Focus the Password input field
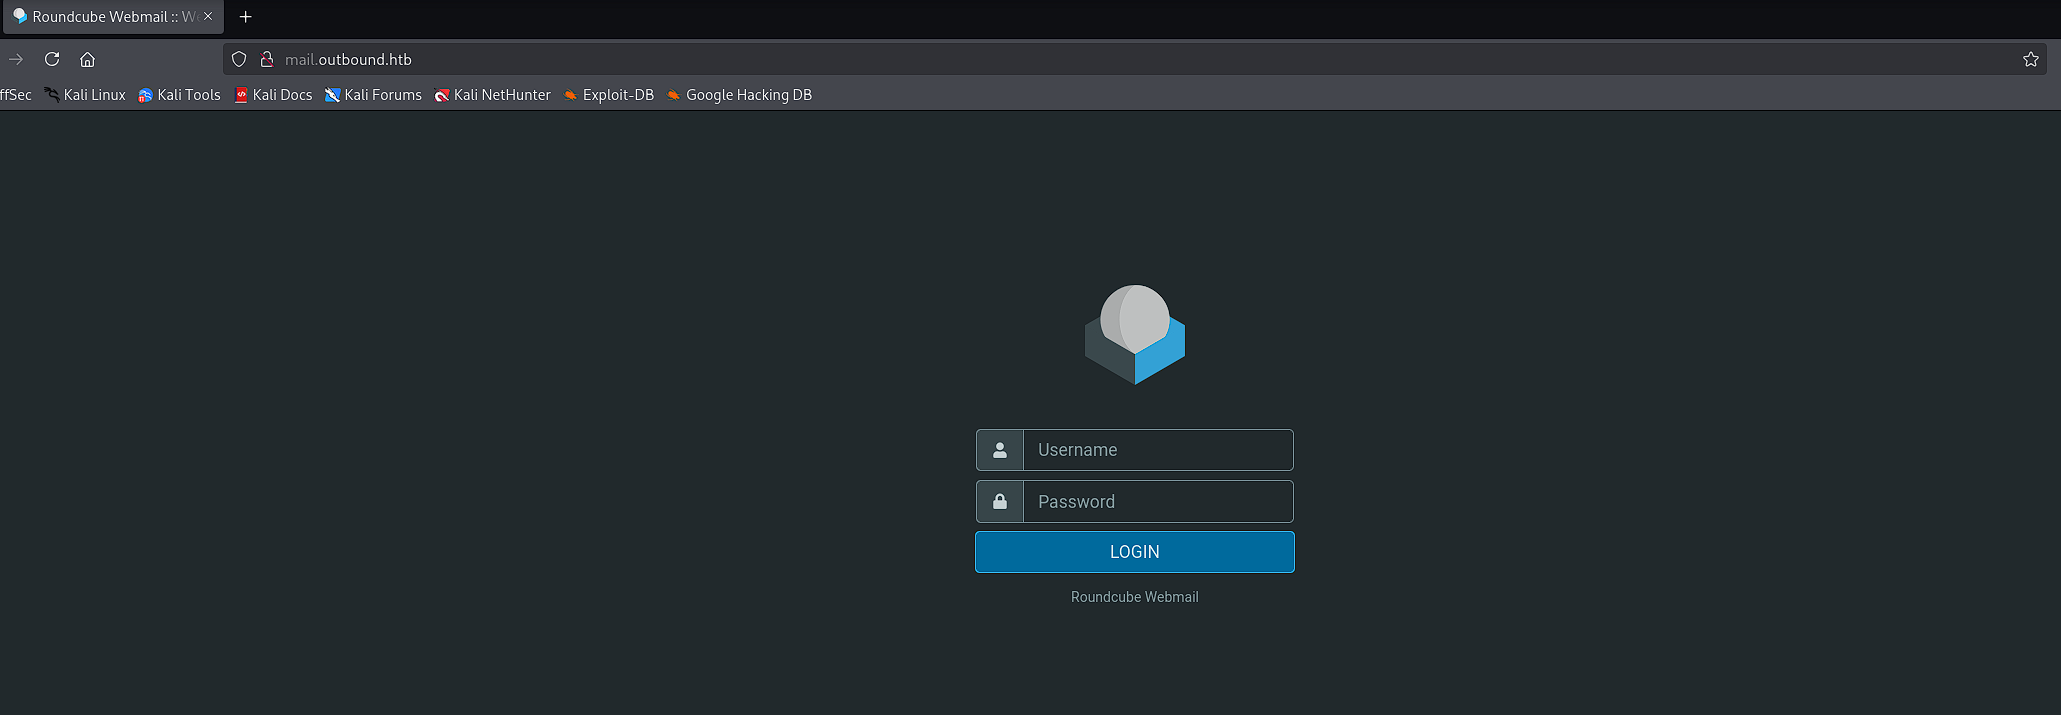 [1157, 502]
